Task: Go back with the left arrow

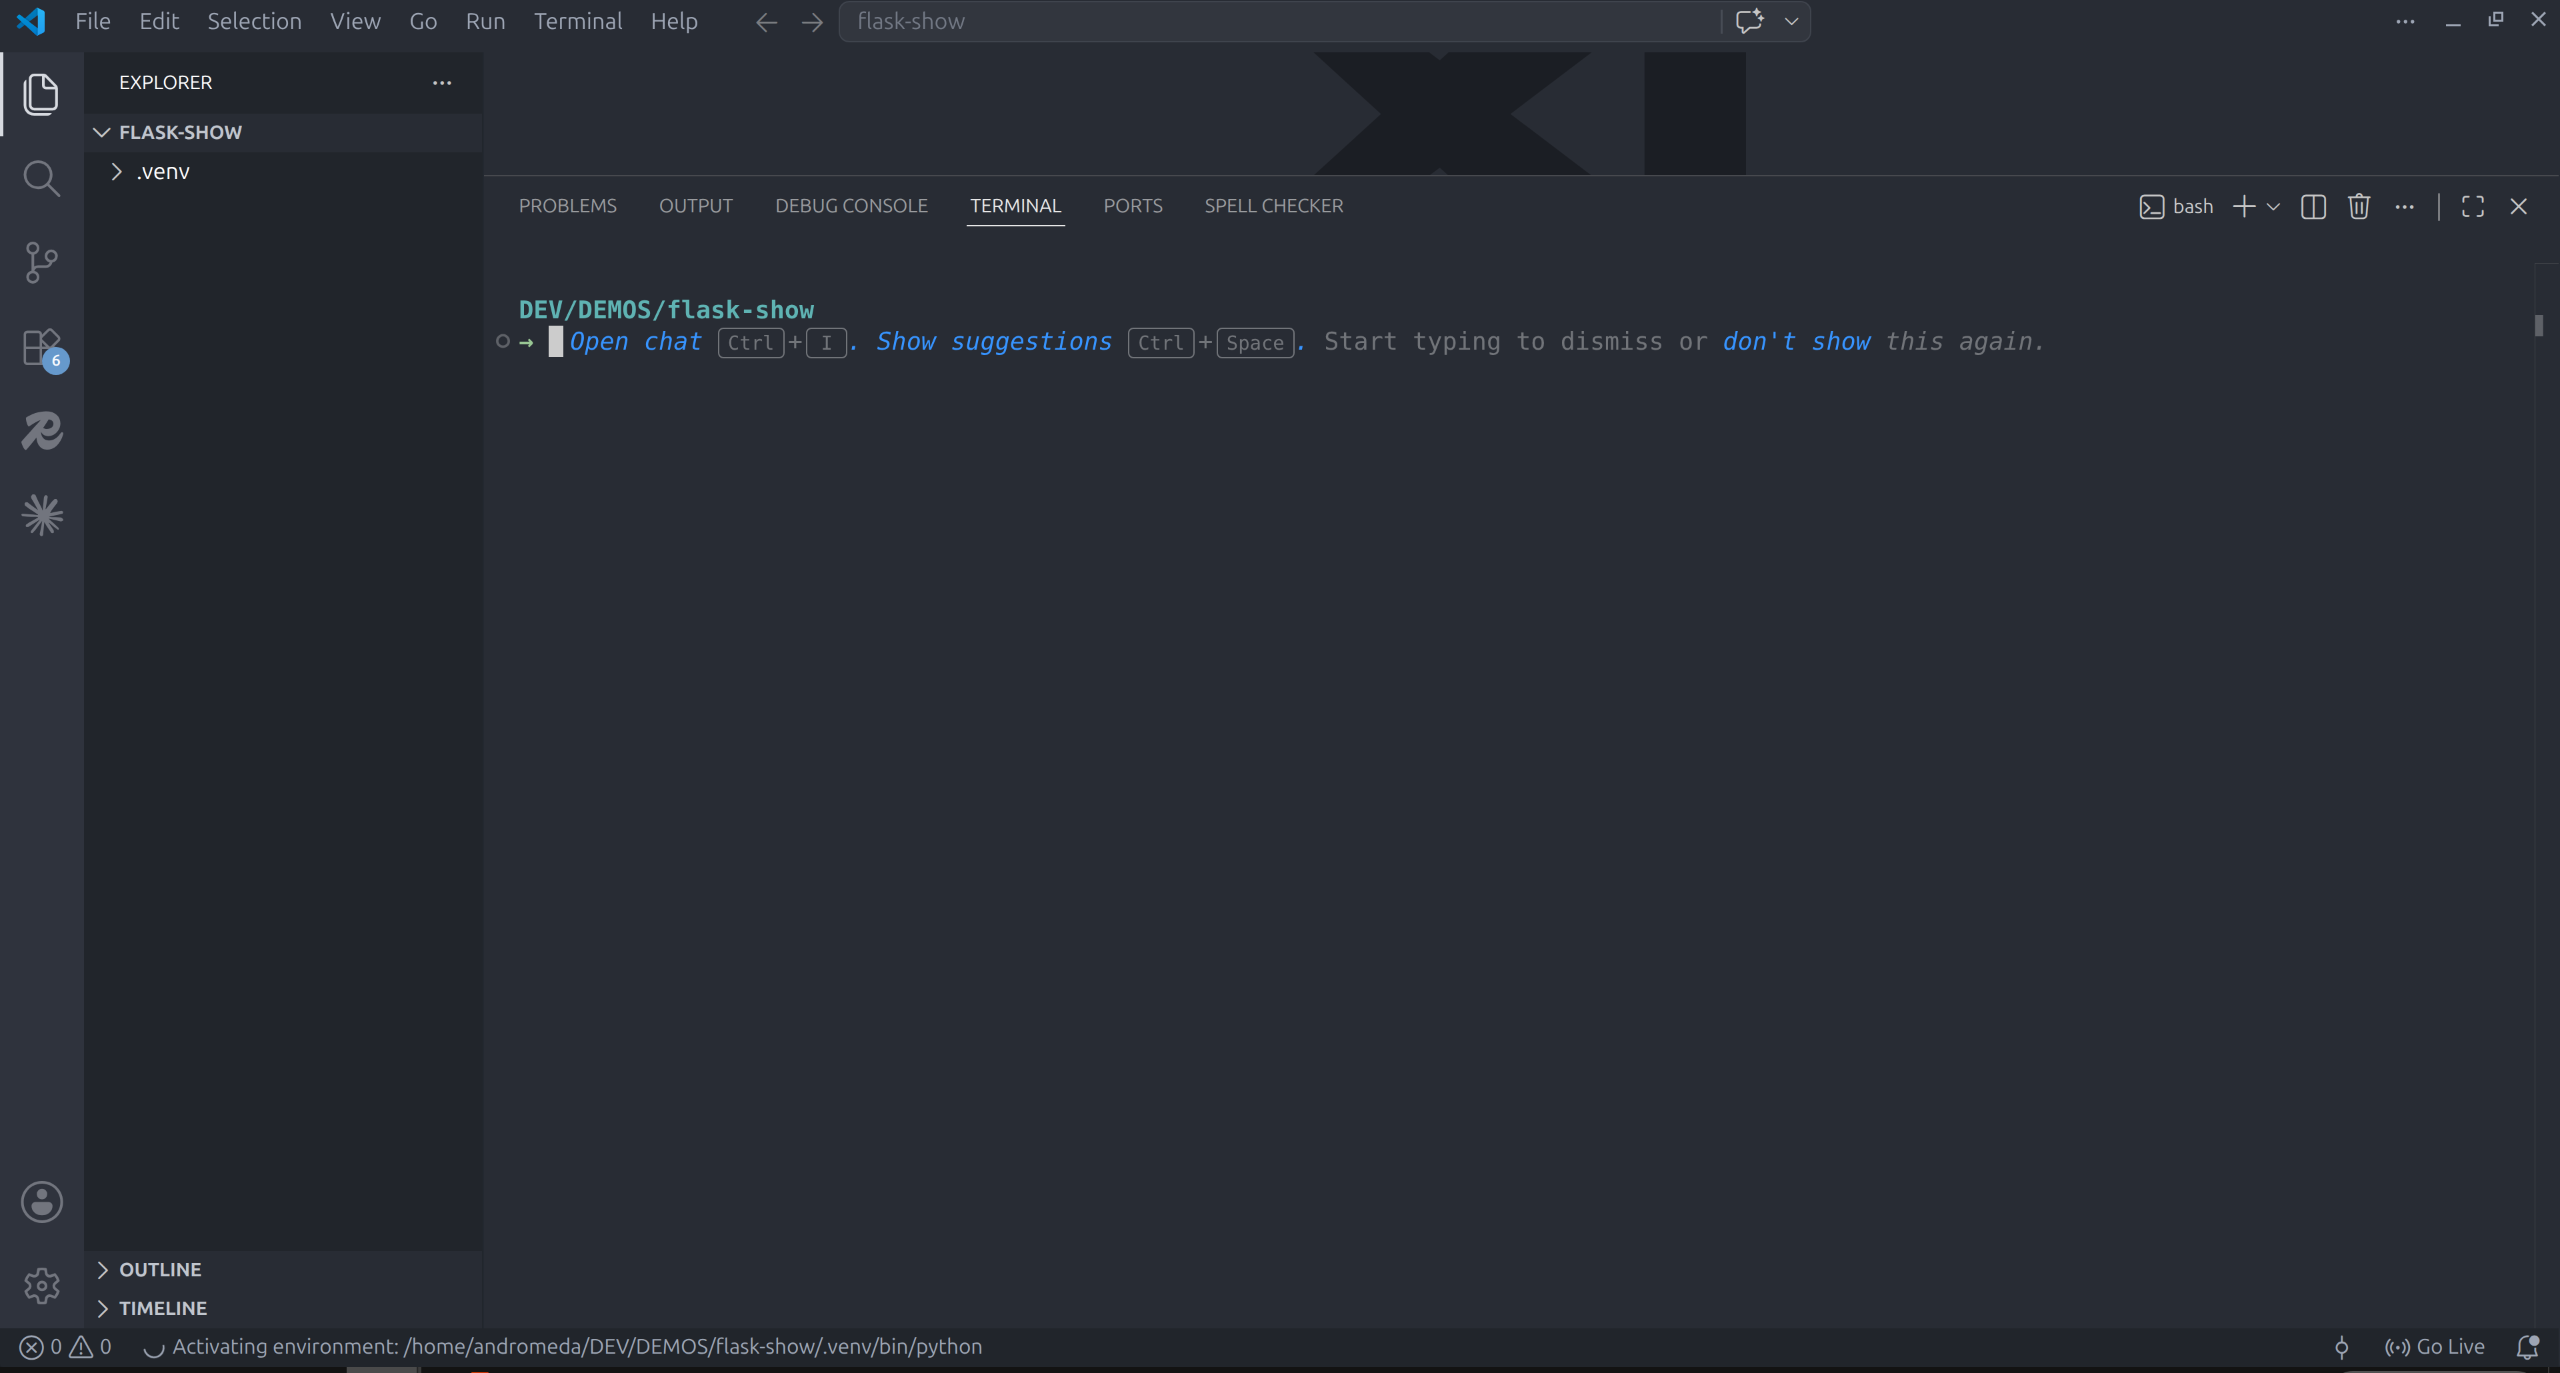Action: pyautogui.click(x=766, y=22)
